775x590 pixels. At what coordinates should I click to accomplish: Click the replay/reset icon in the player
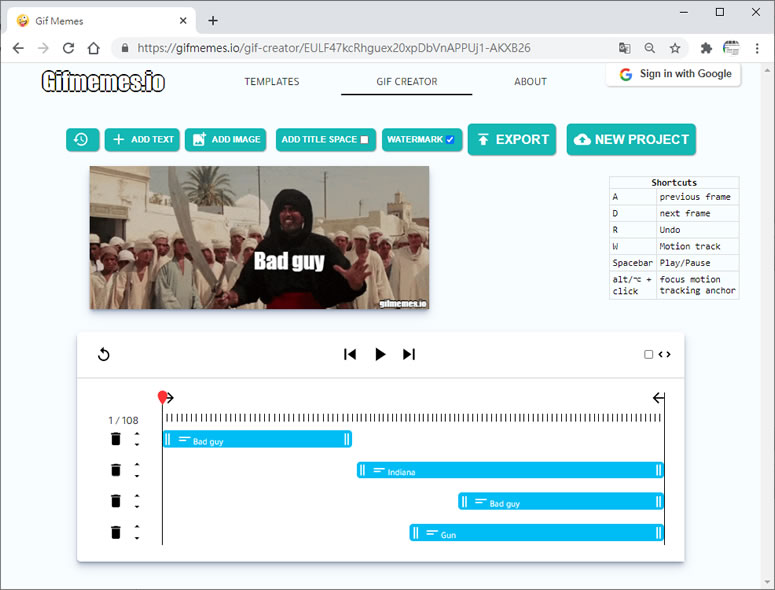point(103,354)
